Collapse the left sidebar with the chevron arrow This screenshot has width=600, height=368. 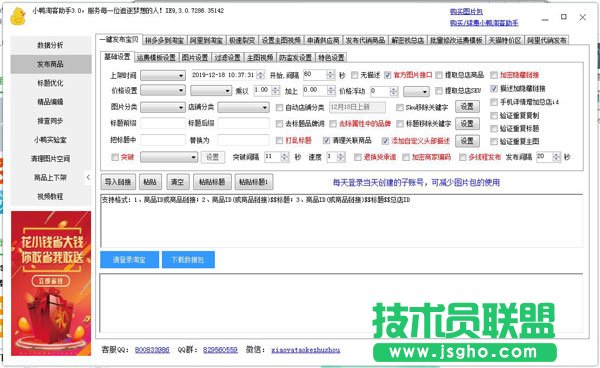pos(88,177)
